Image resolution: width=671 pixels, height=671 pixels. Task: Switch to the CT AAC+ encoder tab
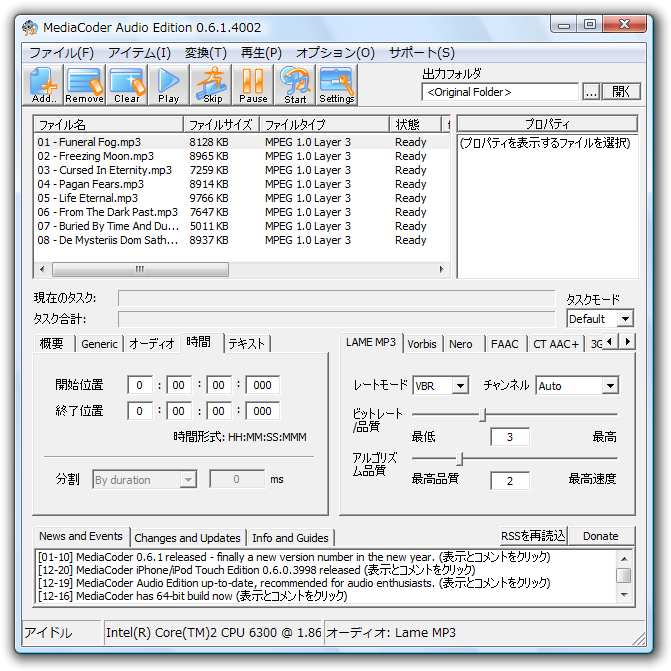coord(555,344)
